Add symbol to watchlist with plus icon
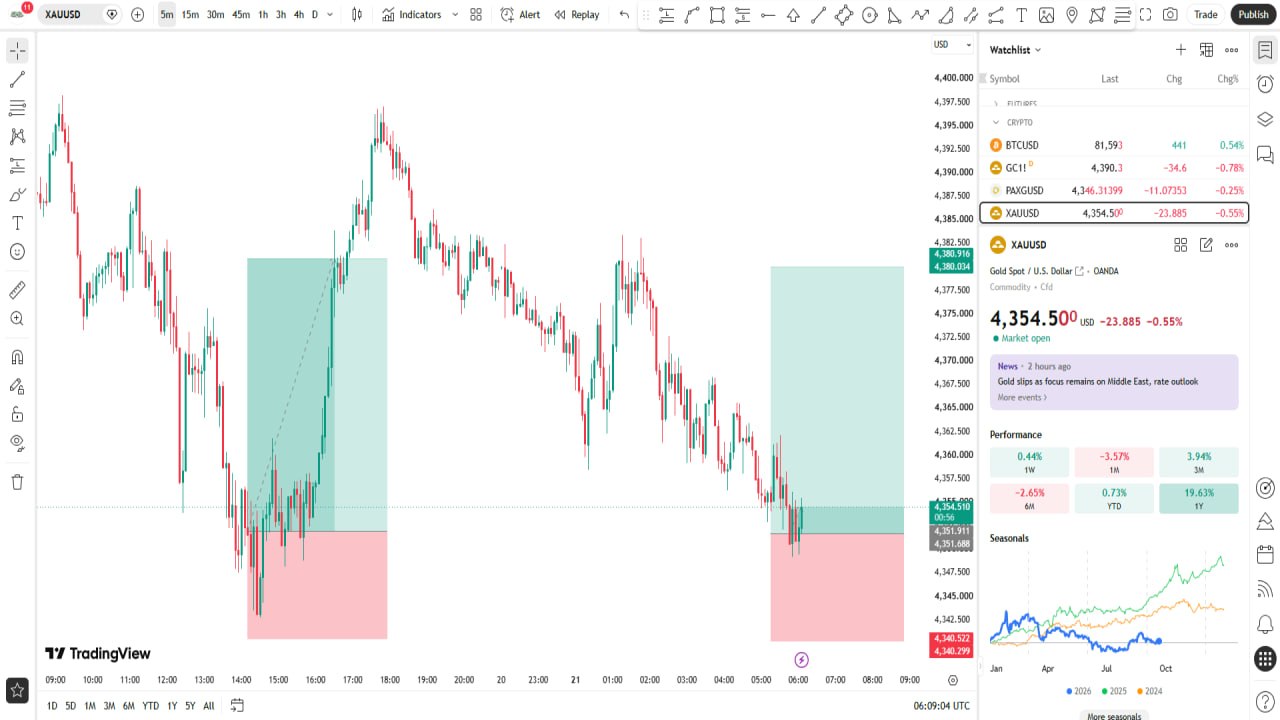The width and height of the screenshot is (1280, 720). [1181, 50]
